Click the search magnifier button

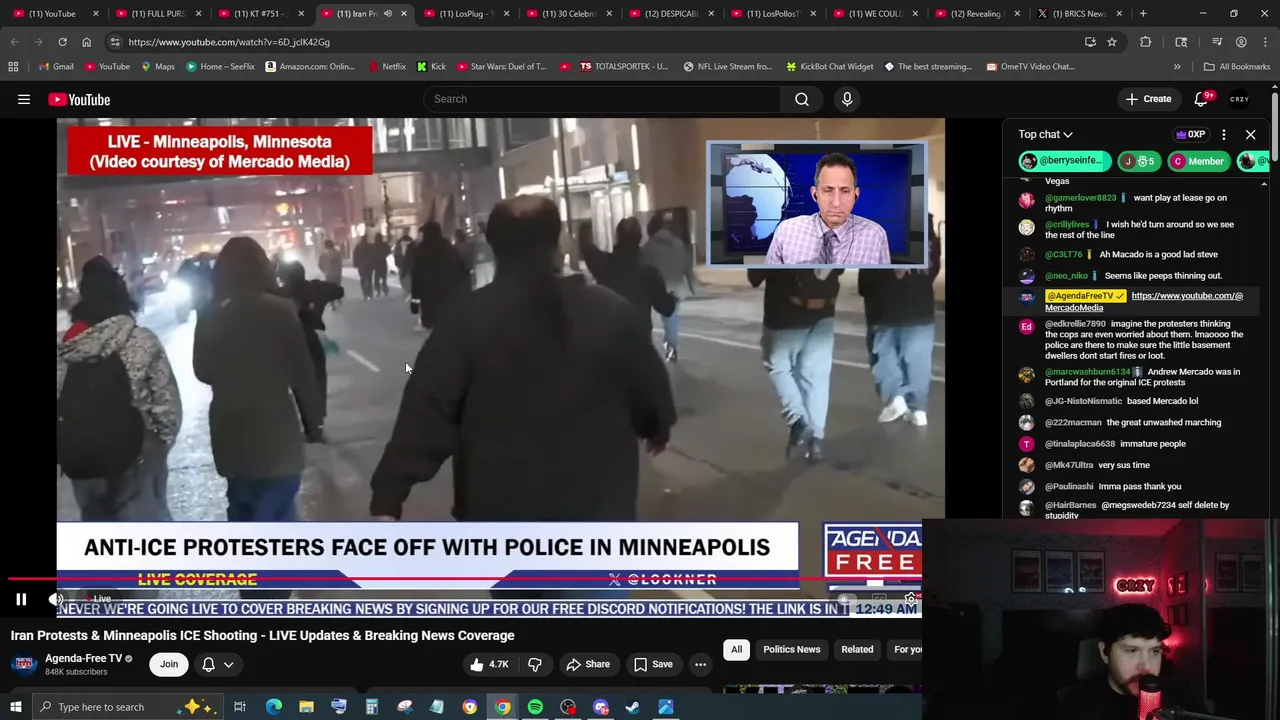coord(802,99)
